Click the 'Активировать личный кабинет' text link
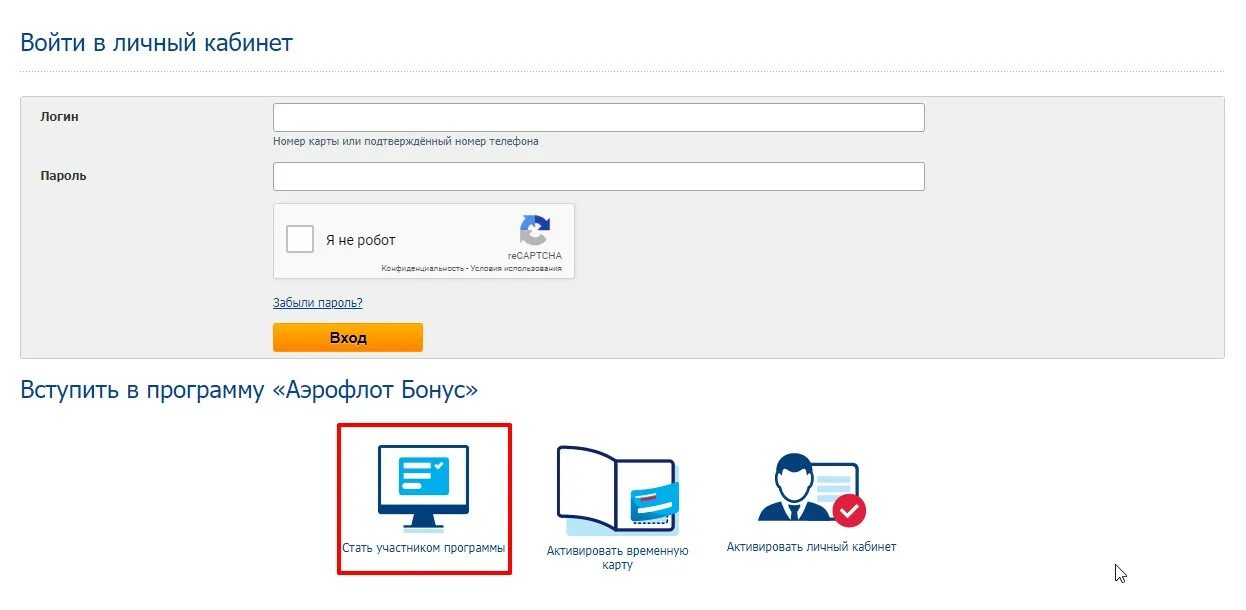 tap(811, 547)
